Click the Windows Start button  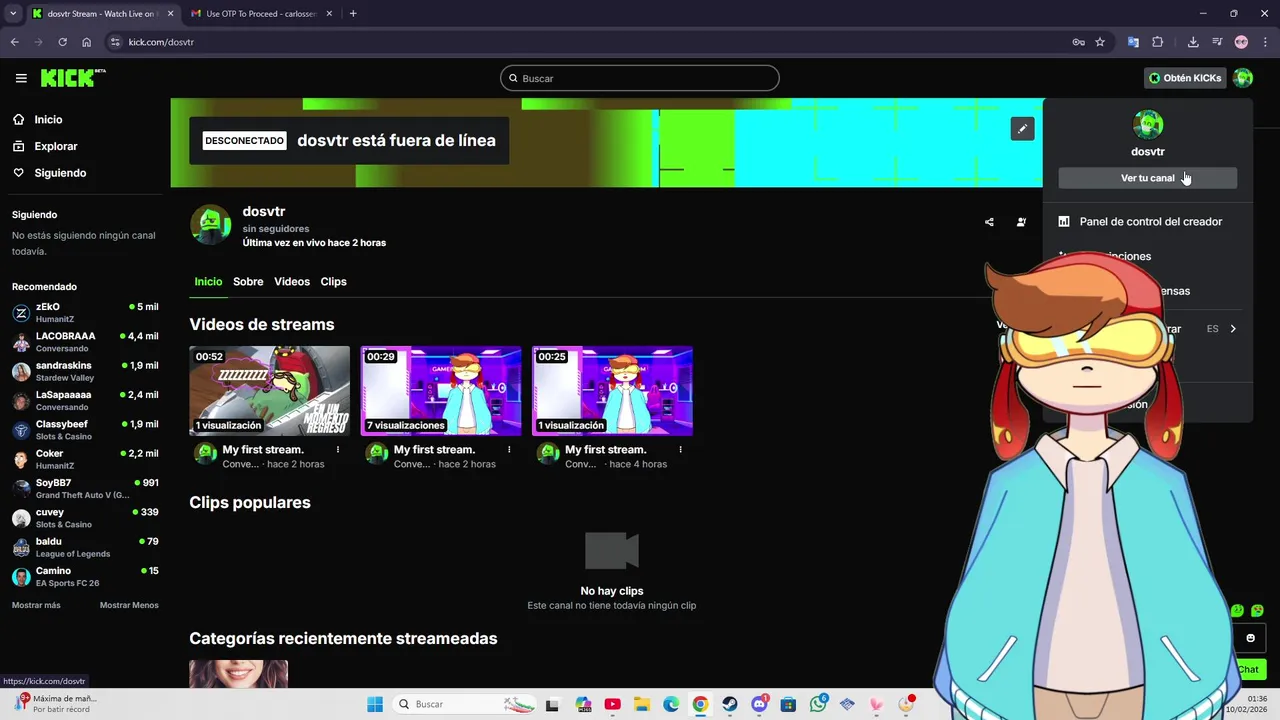[375, 704]
